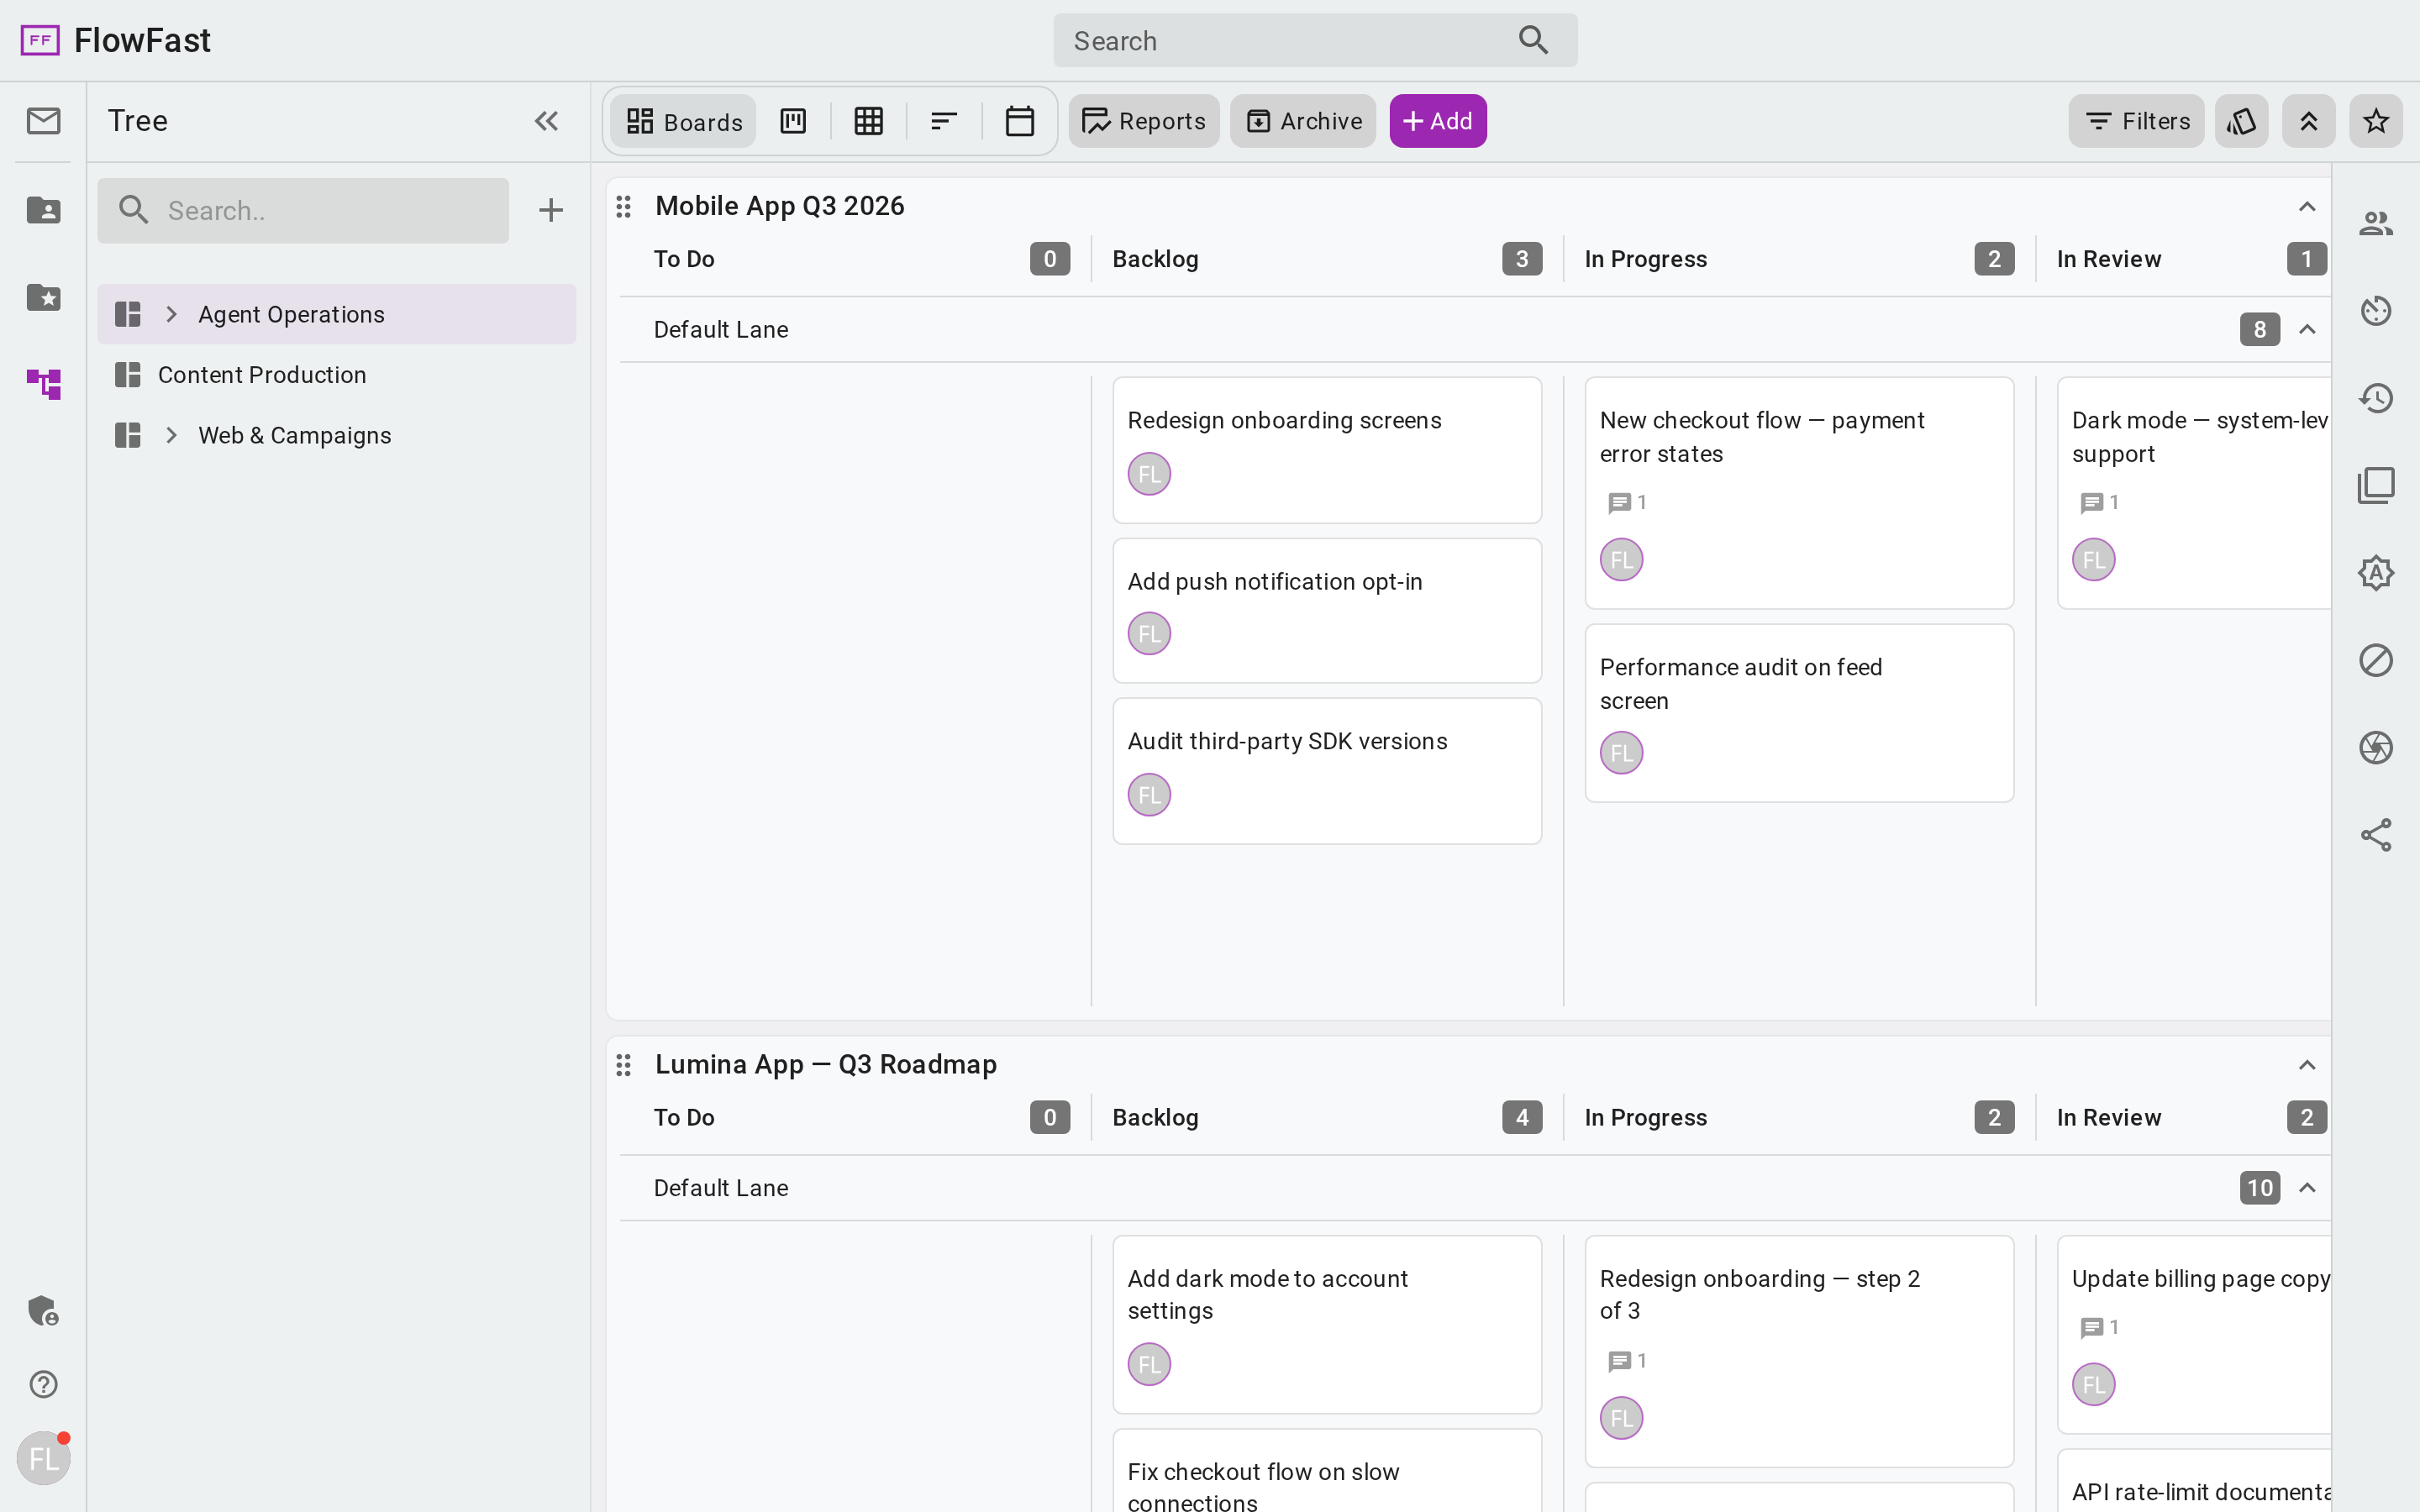Viewport: 2420px width, 1512px height.
Task: Open the time tracking clock icon
Action: pos(2376,311)
